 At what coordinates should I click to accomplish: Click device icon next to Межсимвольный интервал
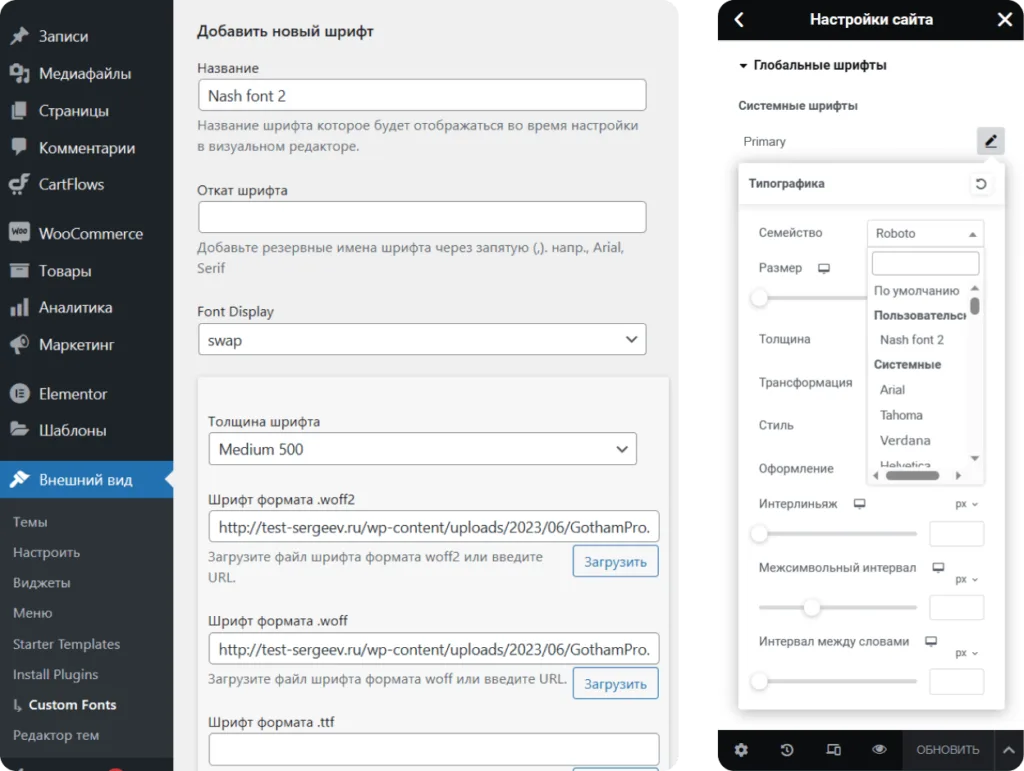click(938, 568)
